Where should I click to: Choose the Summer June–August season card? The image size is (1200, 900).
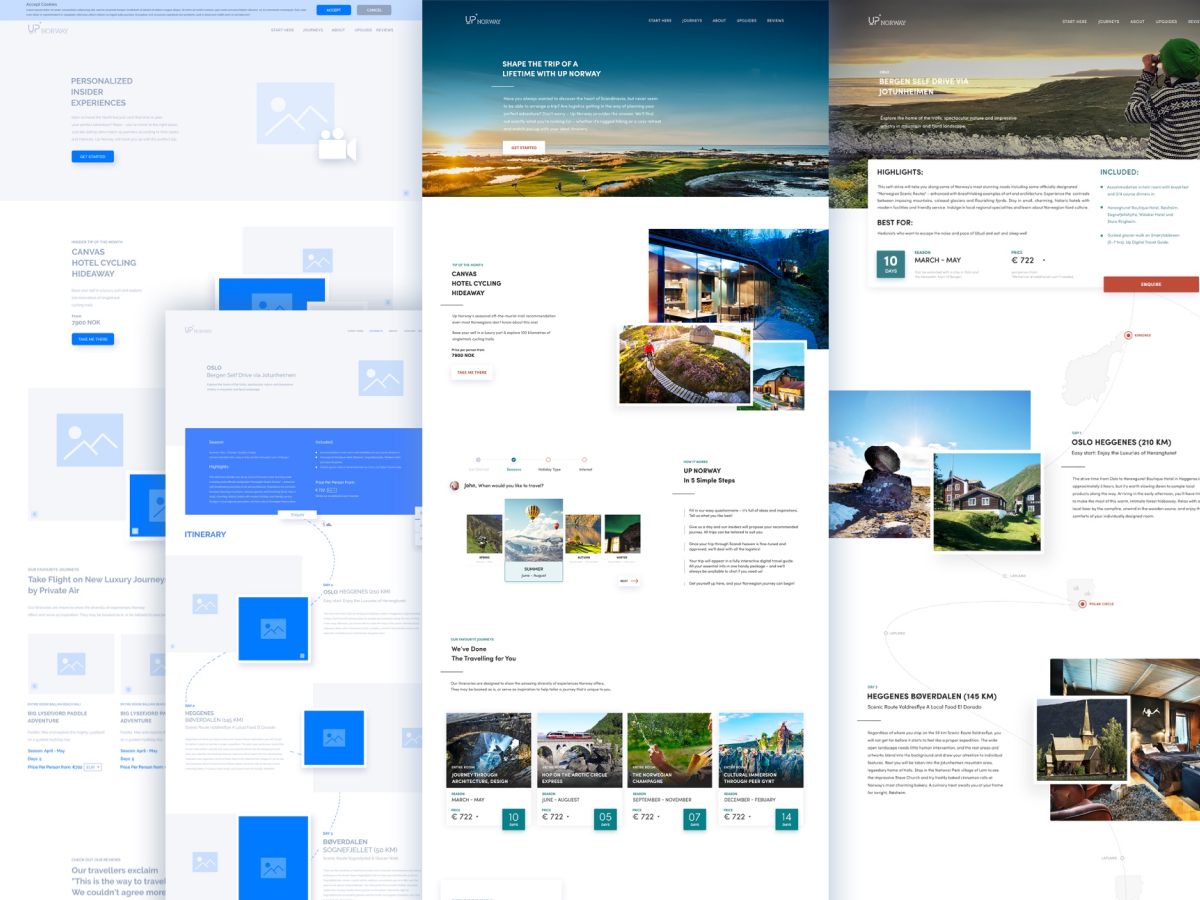533,541
